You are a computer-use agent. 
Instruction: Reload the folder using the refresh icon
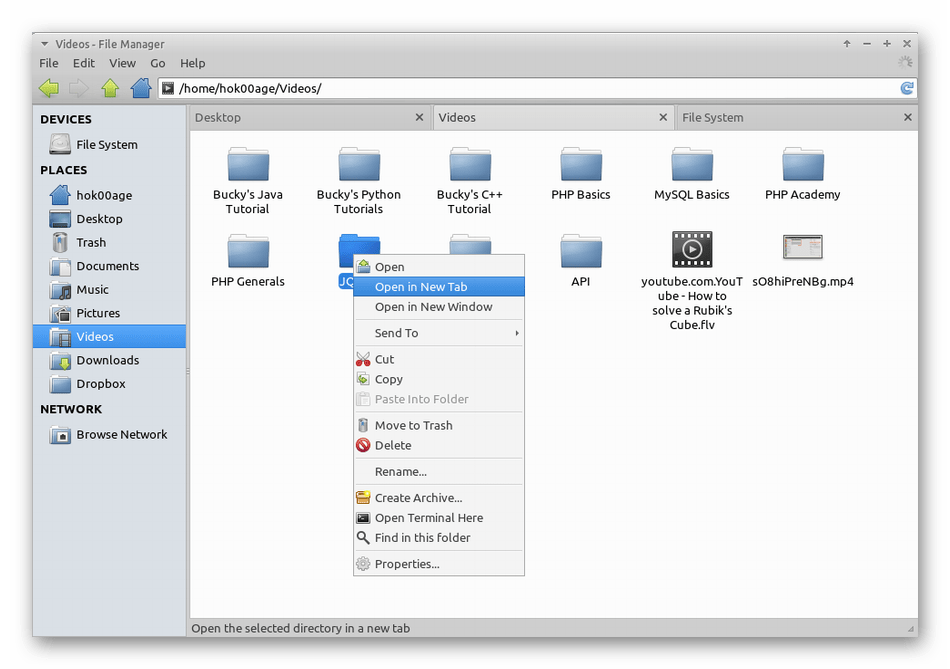(906, 89)
